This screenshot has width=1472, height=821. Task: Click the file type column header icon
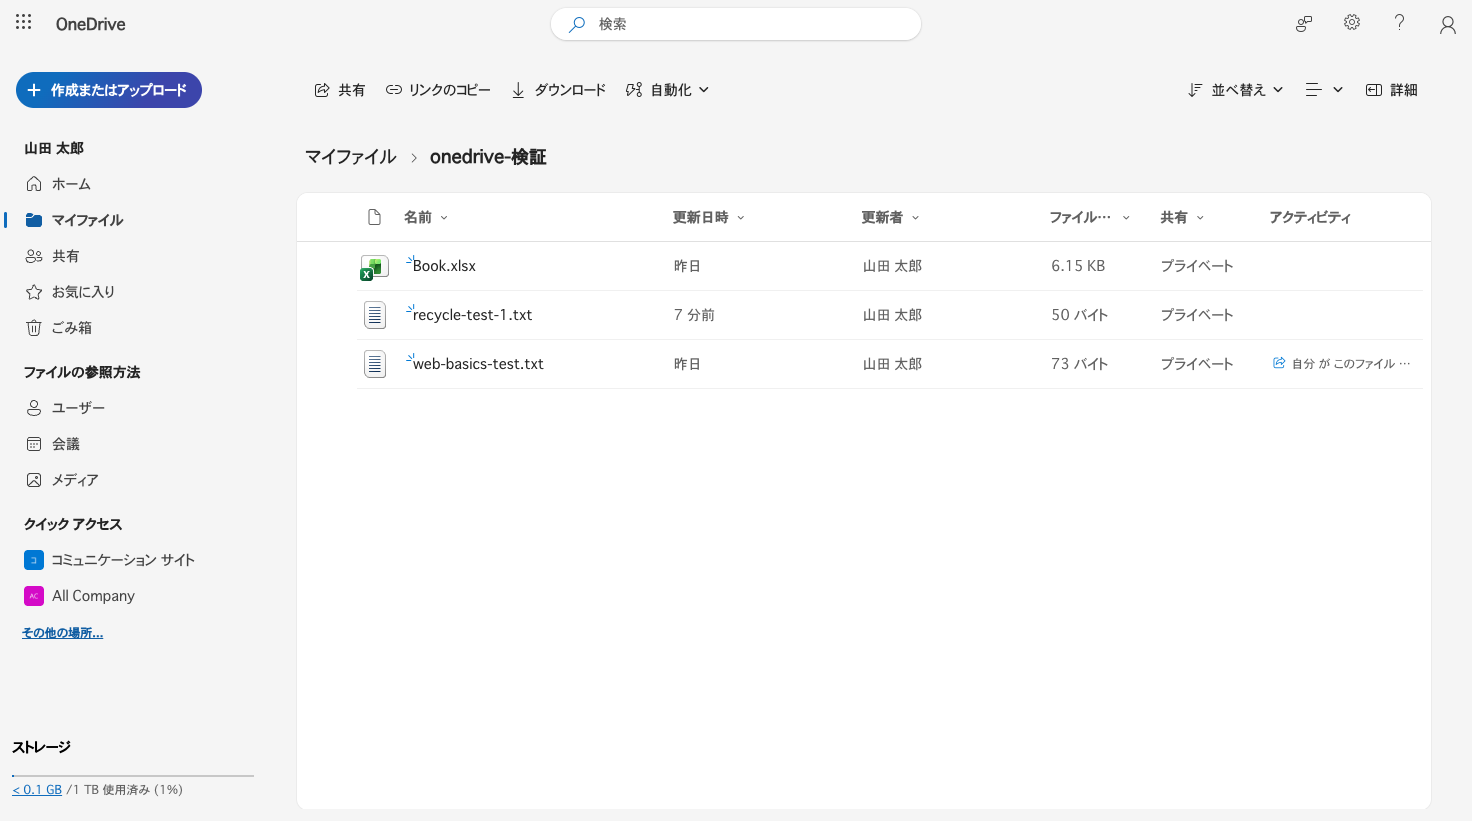[375, 217]
